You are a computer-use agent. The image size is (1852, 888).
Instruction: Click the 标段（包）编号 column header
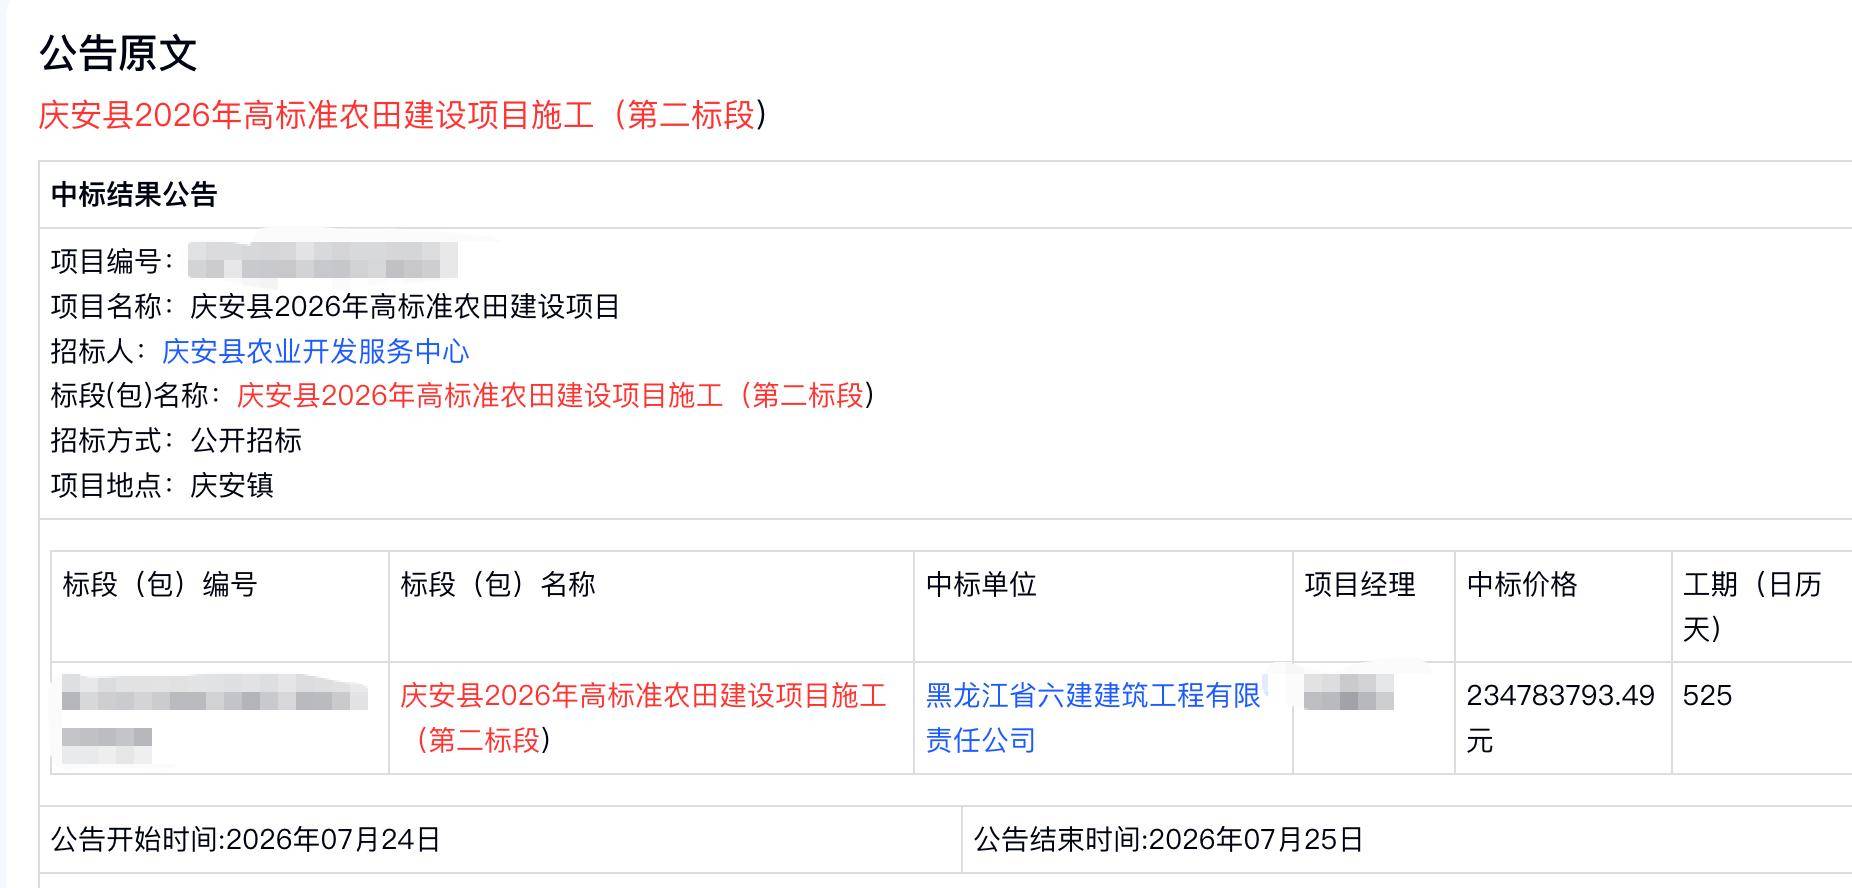160,584
